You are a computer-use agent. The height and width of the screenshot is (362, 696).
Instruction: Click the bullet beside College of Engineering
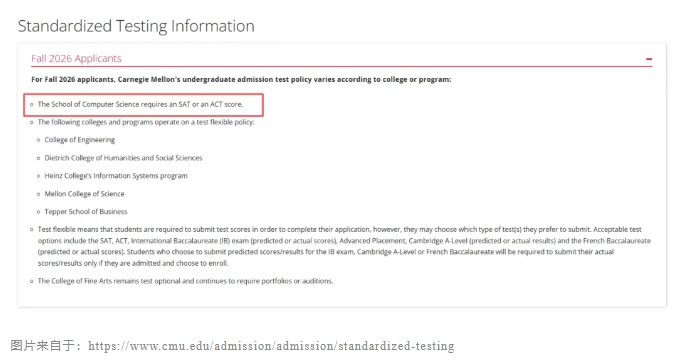[39, 140]
